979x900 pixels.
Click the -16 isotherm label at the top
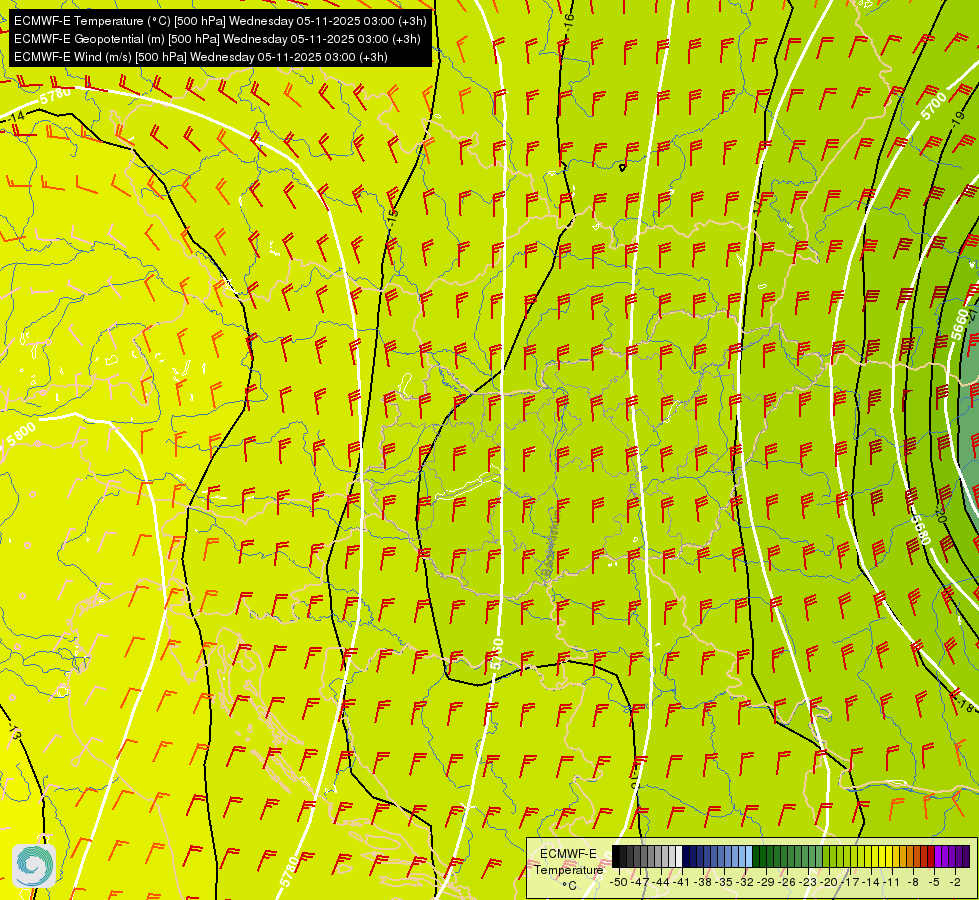click(569, 25)
